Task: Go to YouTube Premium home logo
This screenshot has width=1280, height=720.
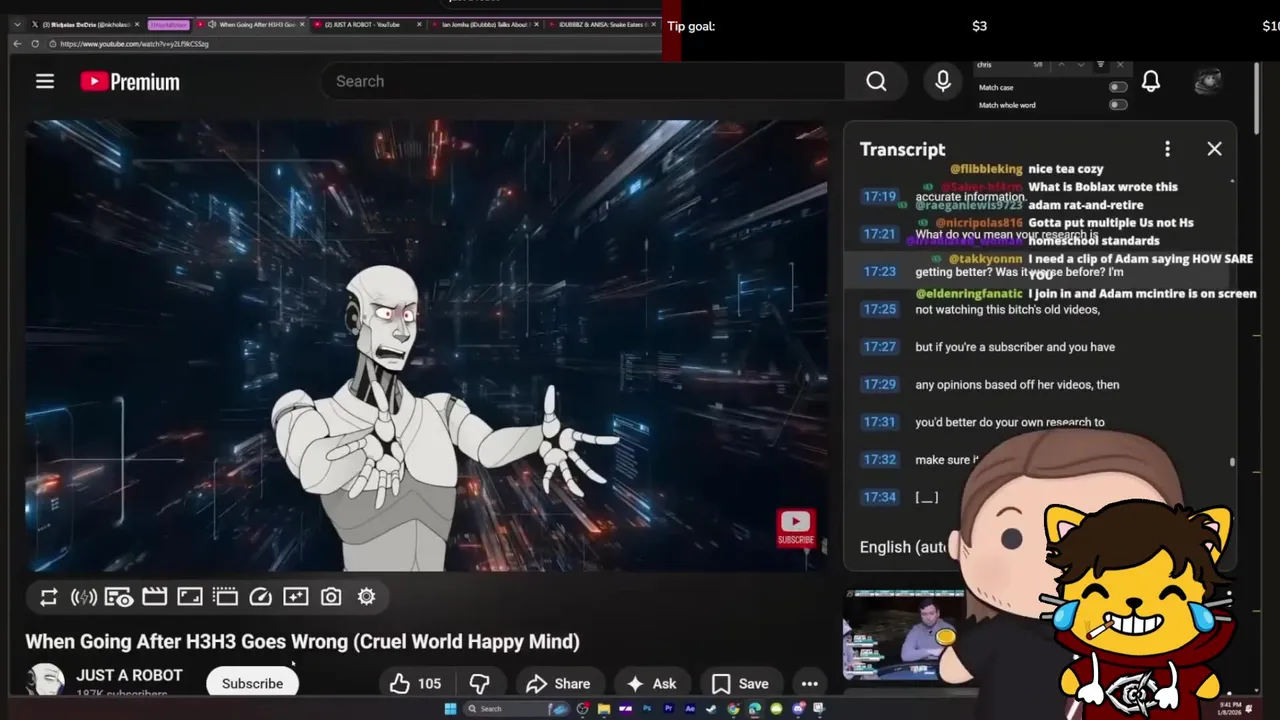Action: coord(130,82)
